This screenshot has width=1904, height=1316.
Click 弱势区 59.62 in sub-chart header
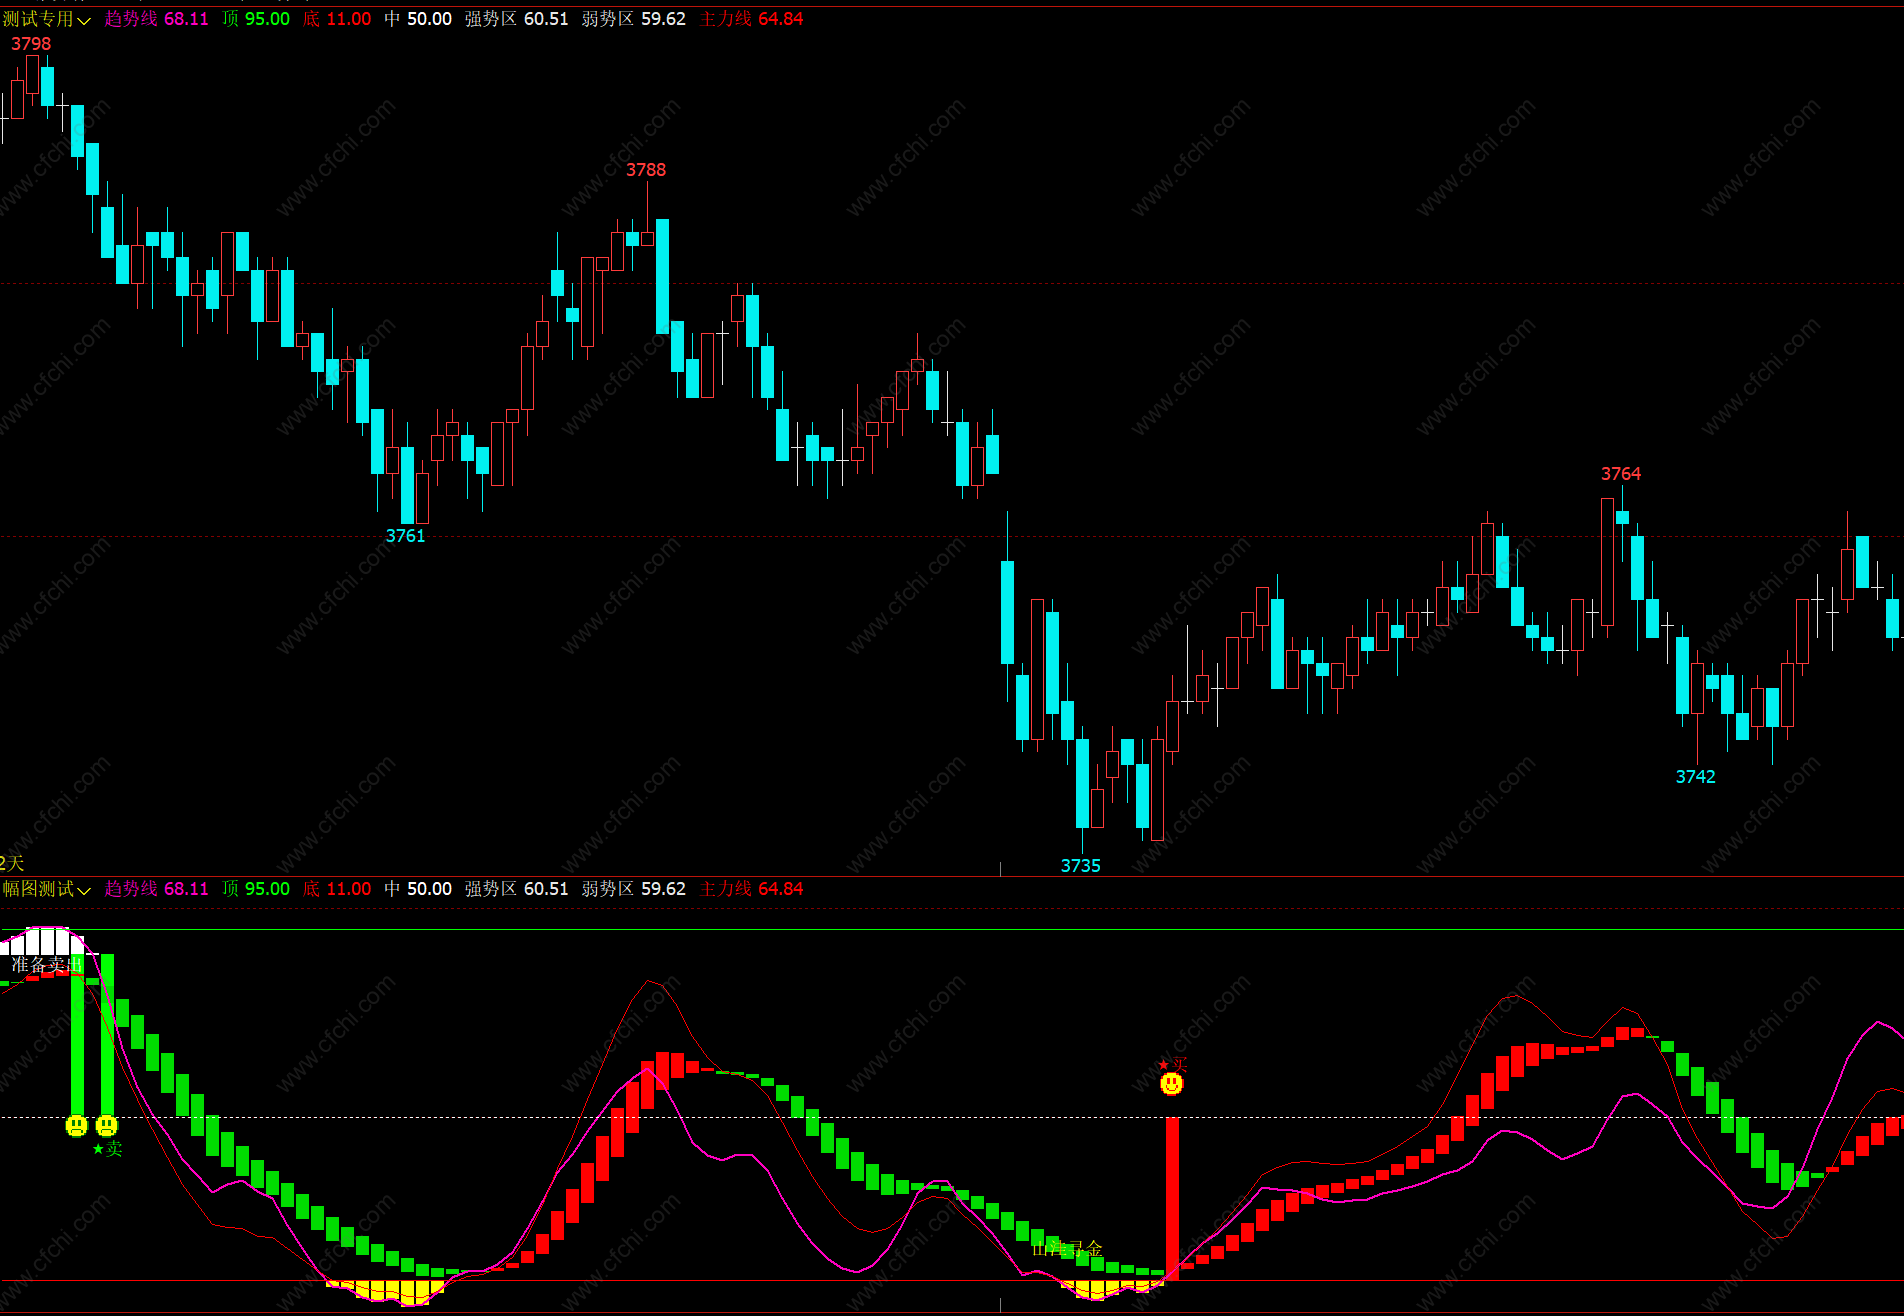pos(634,889)
